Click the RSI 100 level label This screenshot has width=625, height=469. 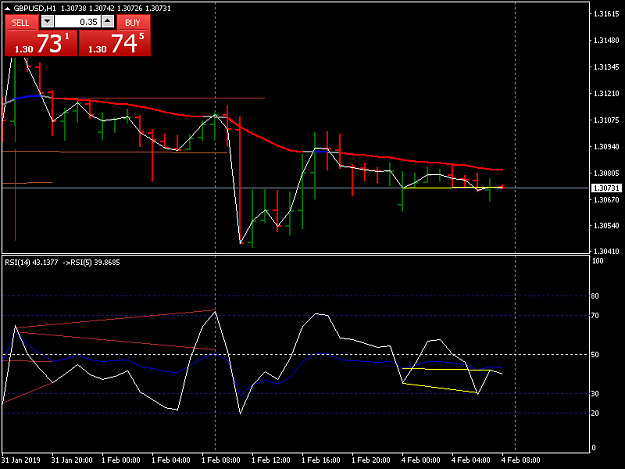point(598,261)
